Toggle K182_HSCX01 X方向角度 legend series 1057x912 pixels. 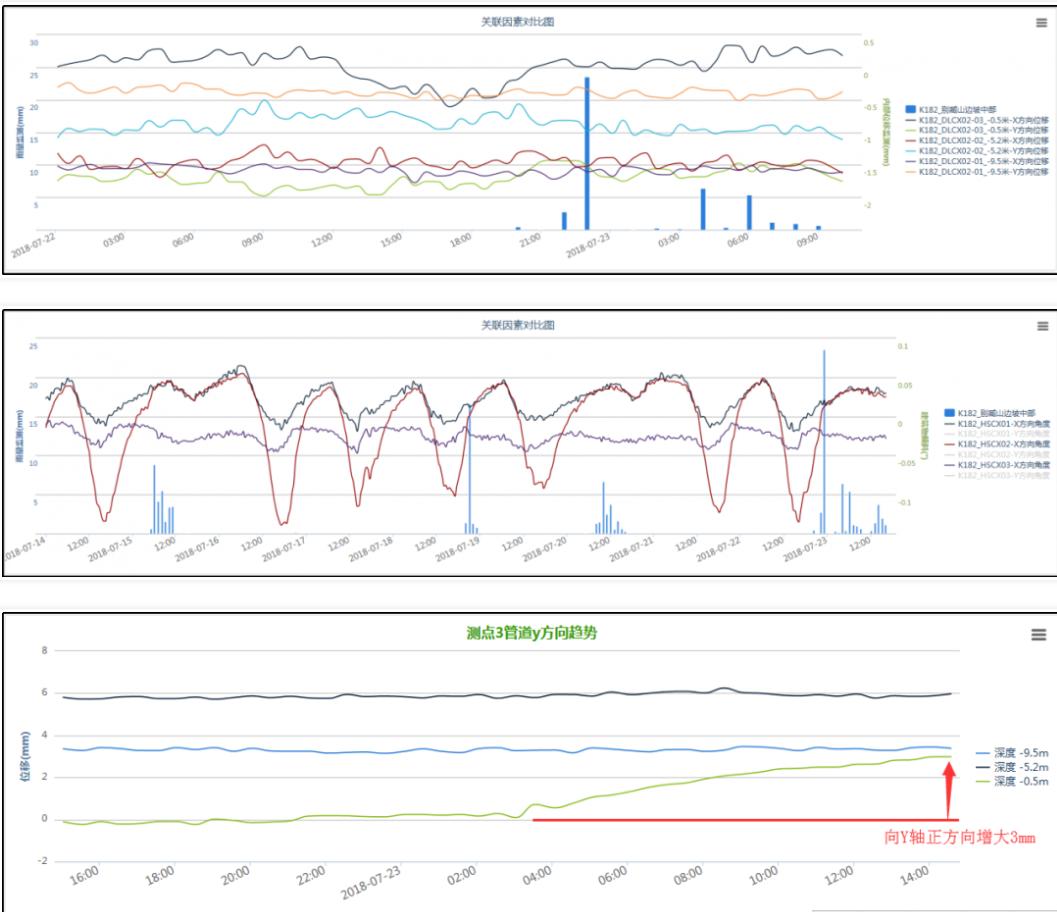click(997, 424)
